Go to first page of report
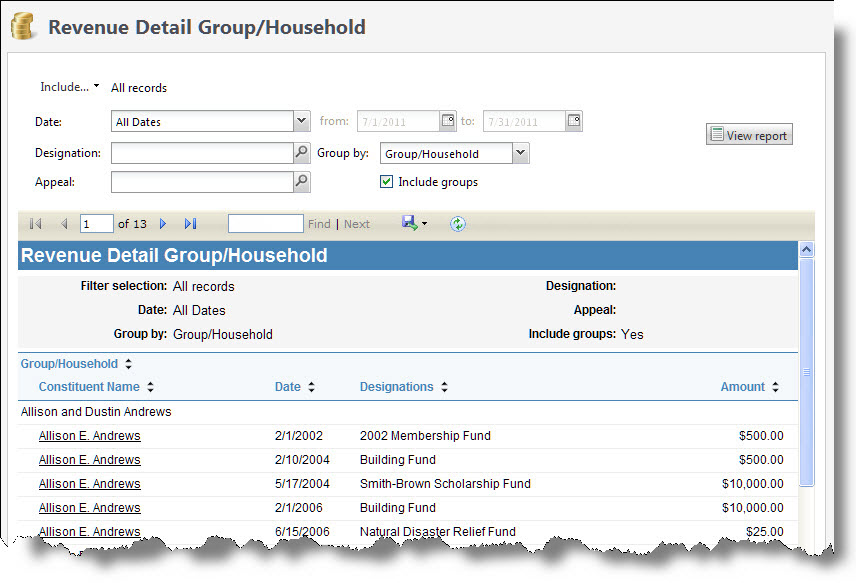Image resolution: width=856 pixels, height=583 pixels. 36,224
